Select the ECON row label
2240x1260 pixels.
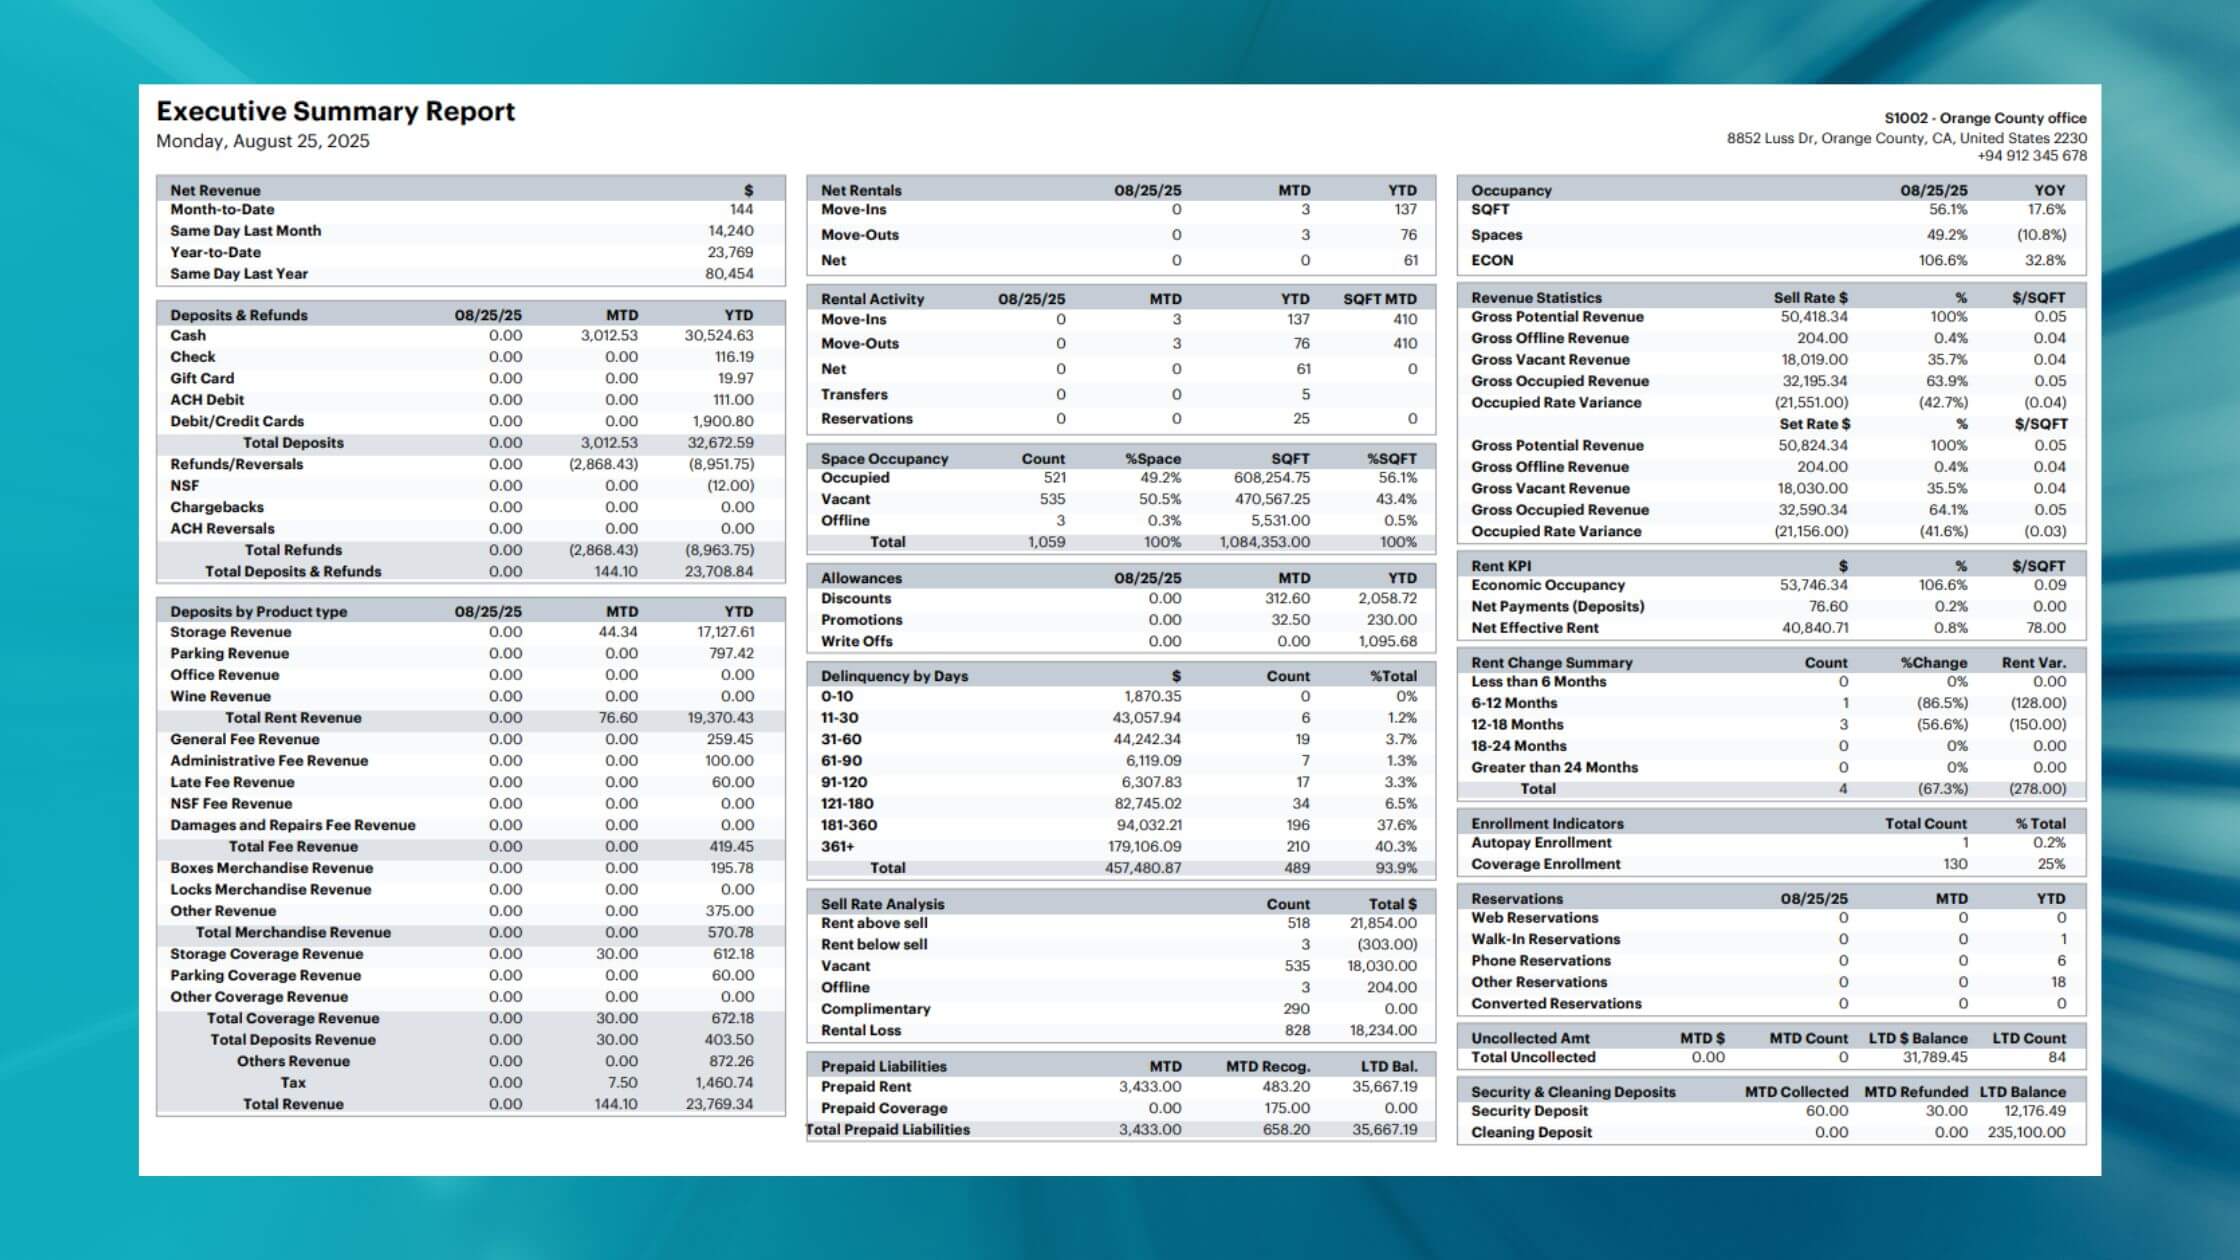tap(1492, 260)
